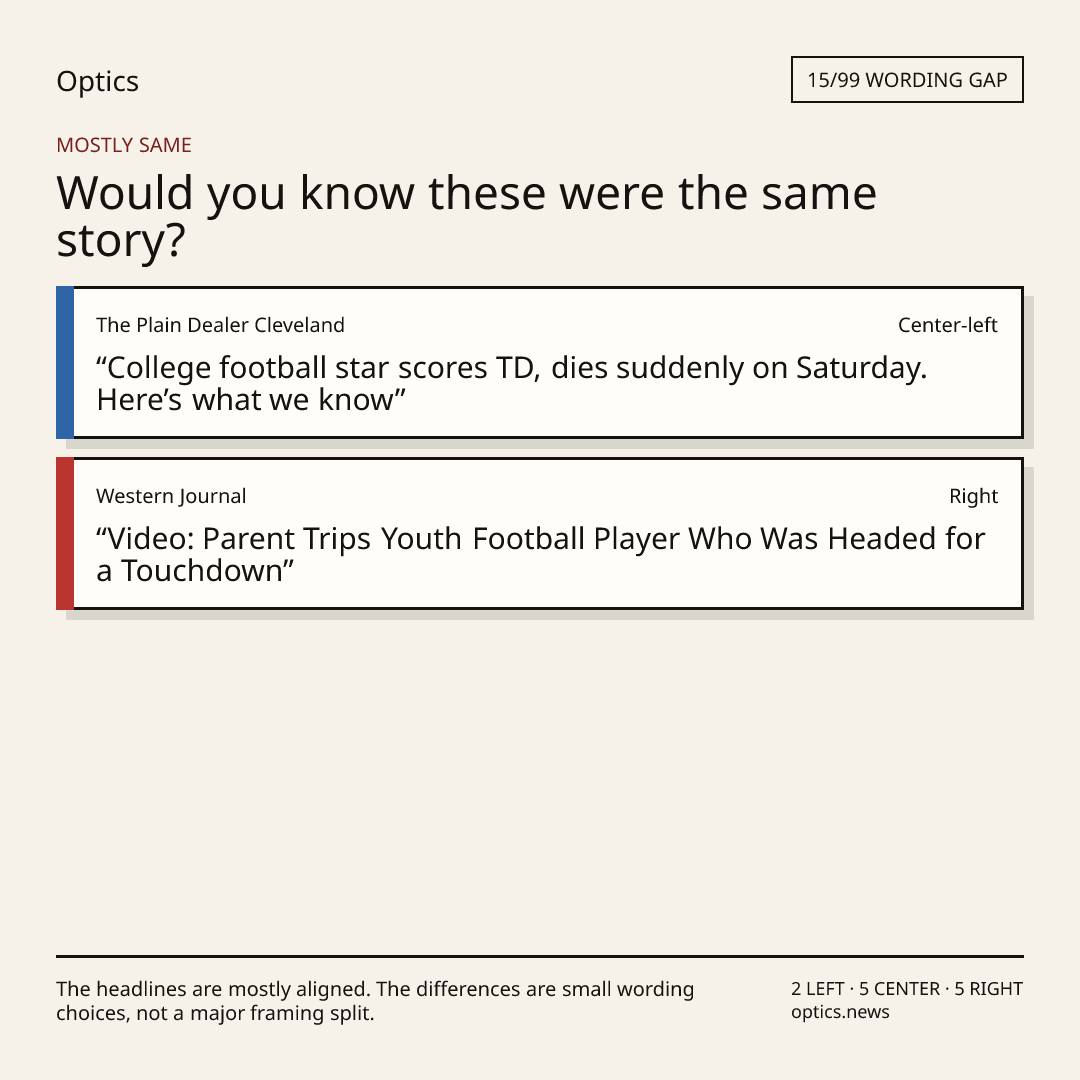Click the horizontal divider above footer
Image resolution: width=1080 pixels, height=1080 pixels.
(x=540, y=956)
